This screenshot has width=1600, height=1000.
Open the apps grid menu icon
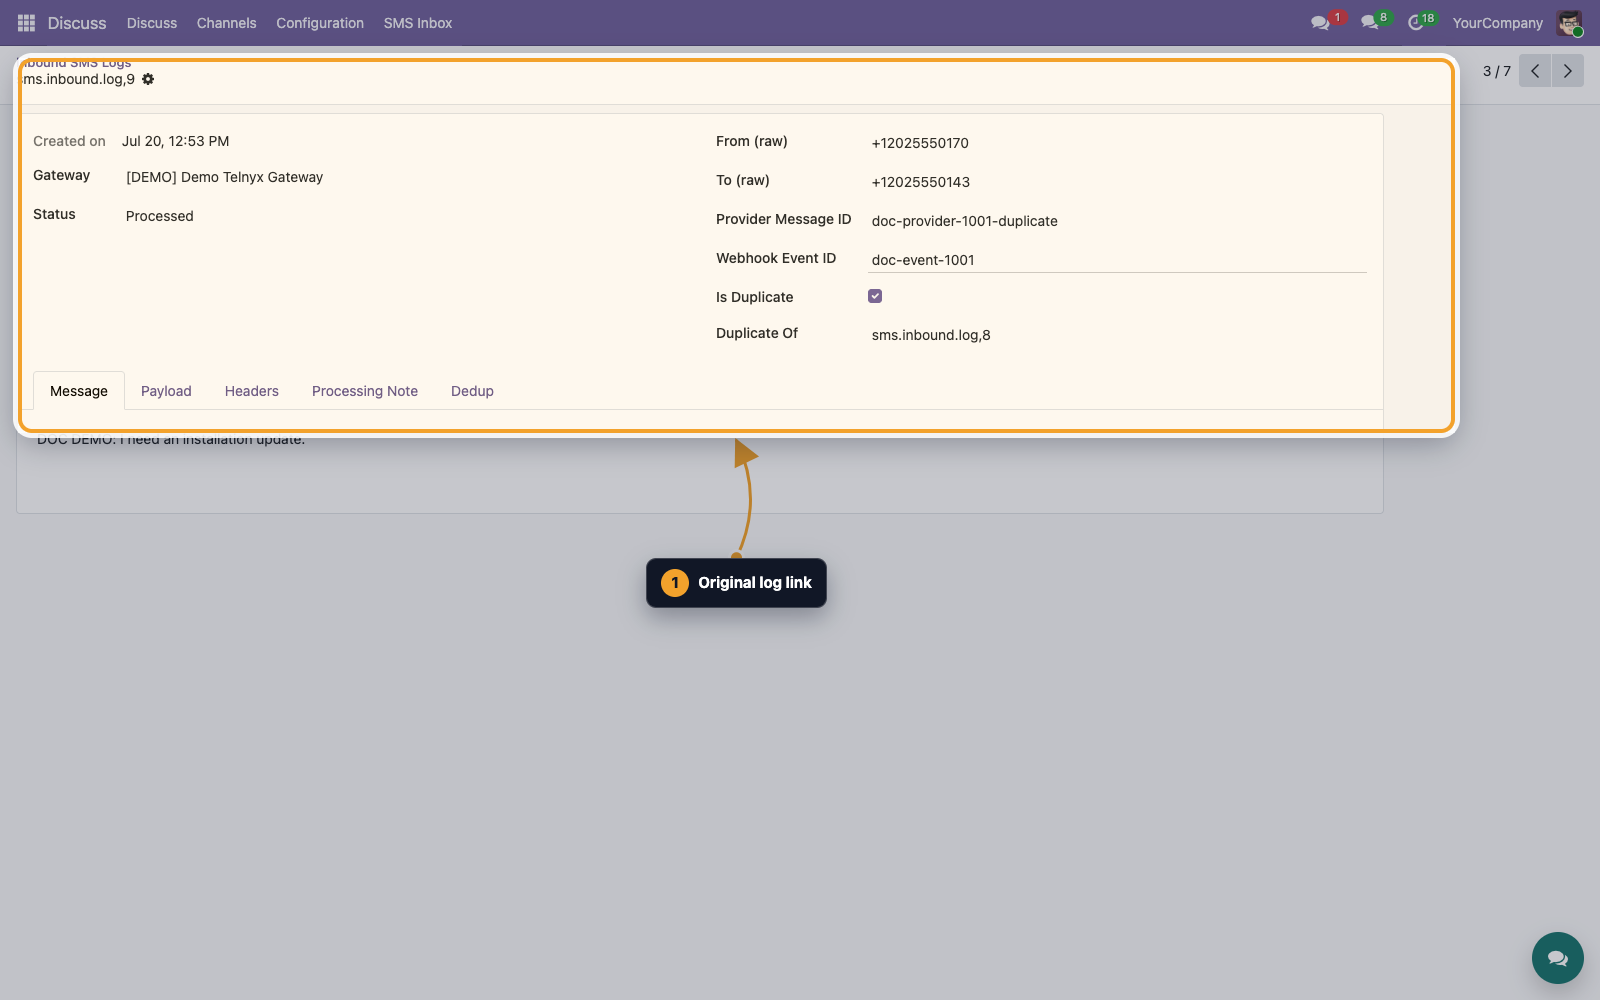(27, 23)
